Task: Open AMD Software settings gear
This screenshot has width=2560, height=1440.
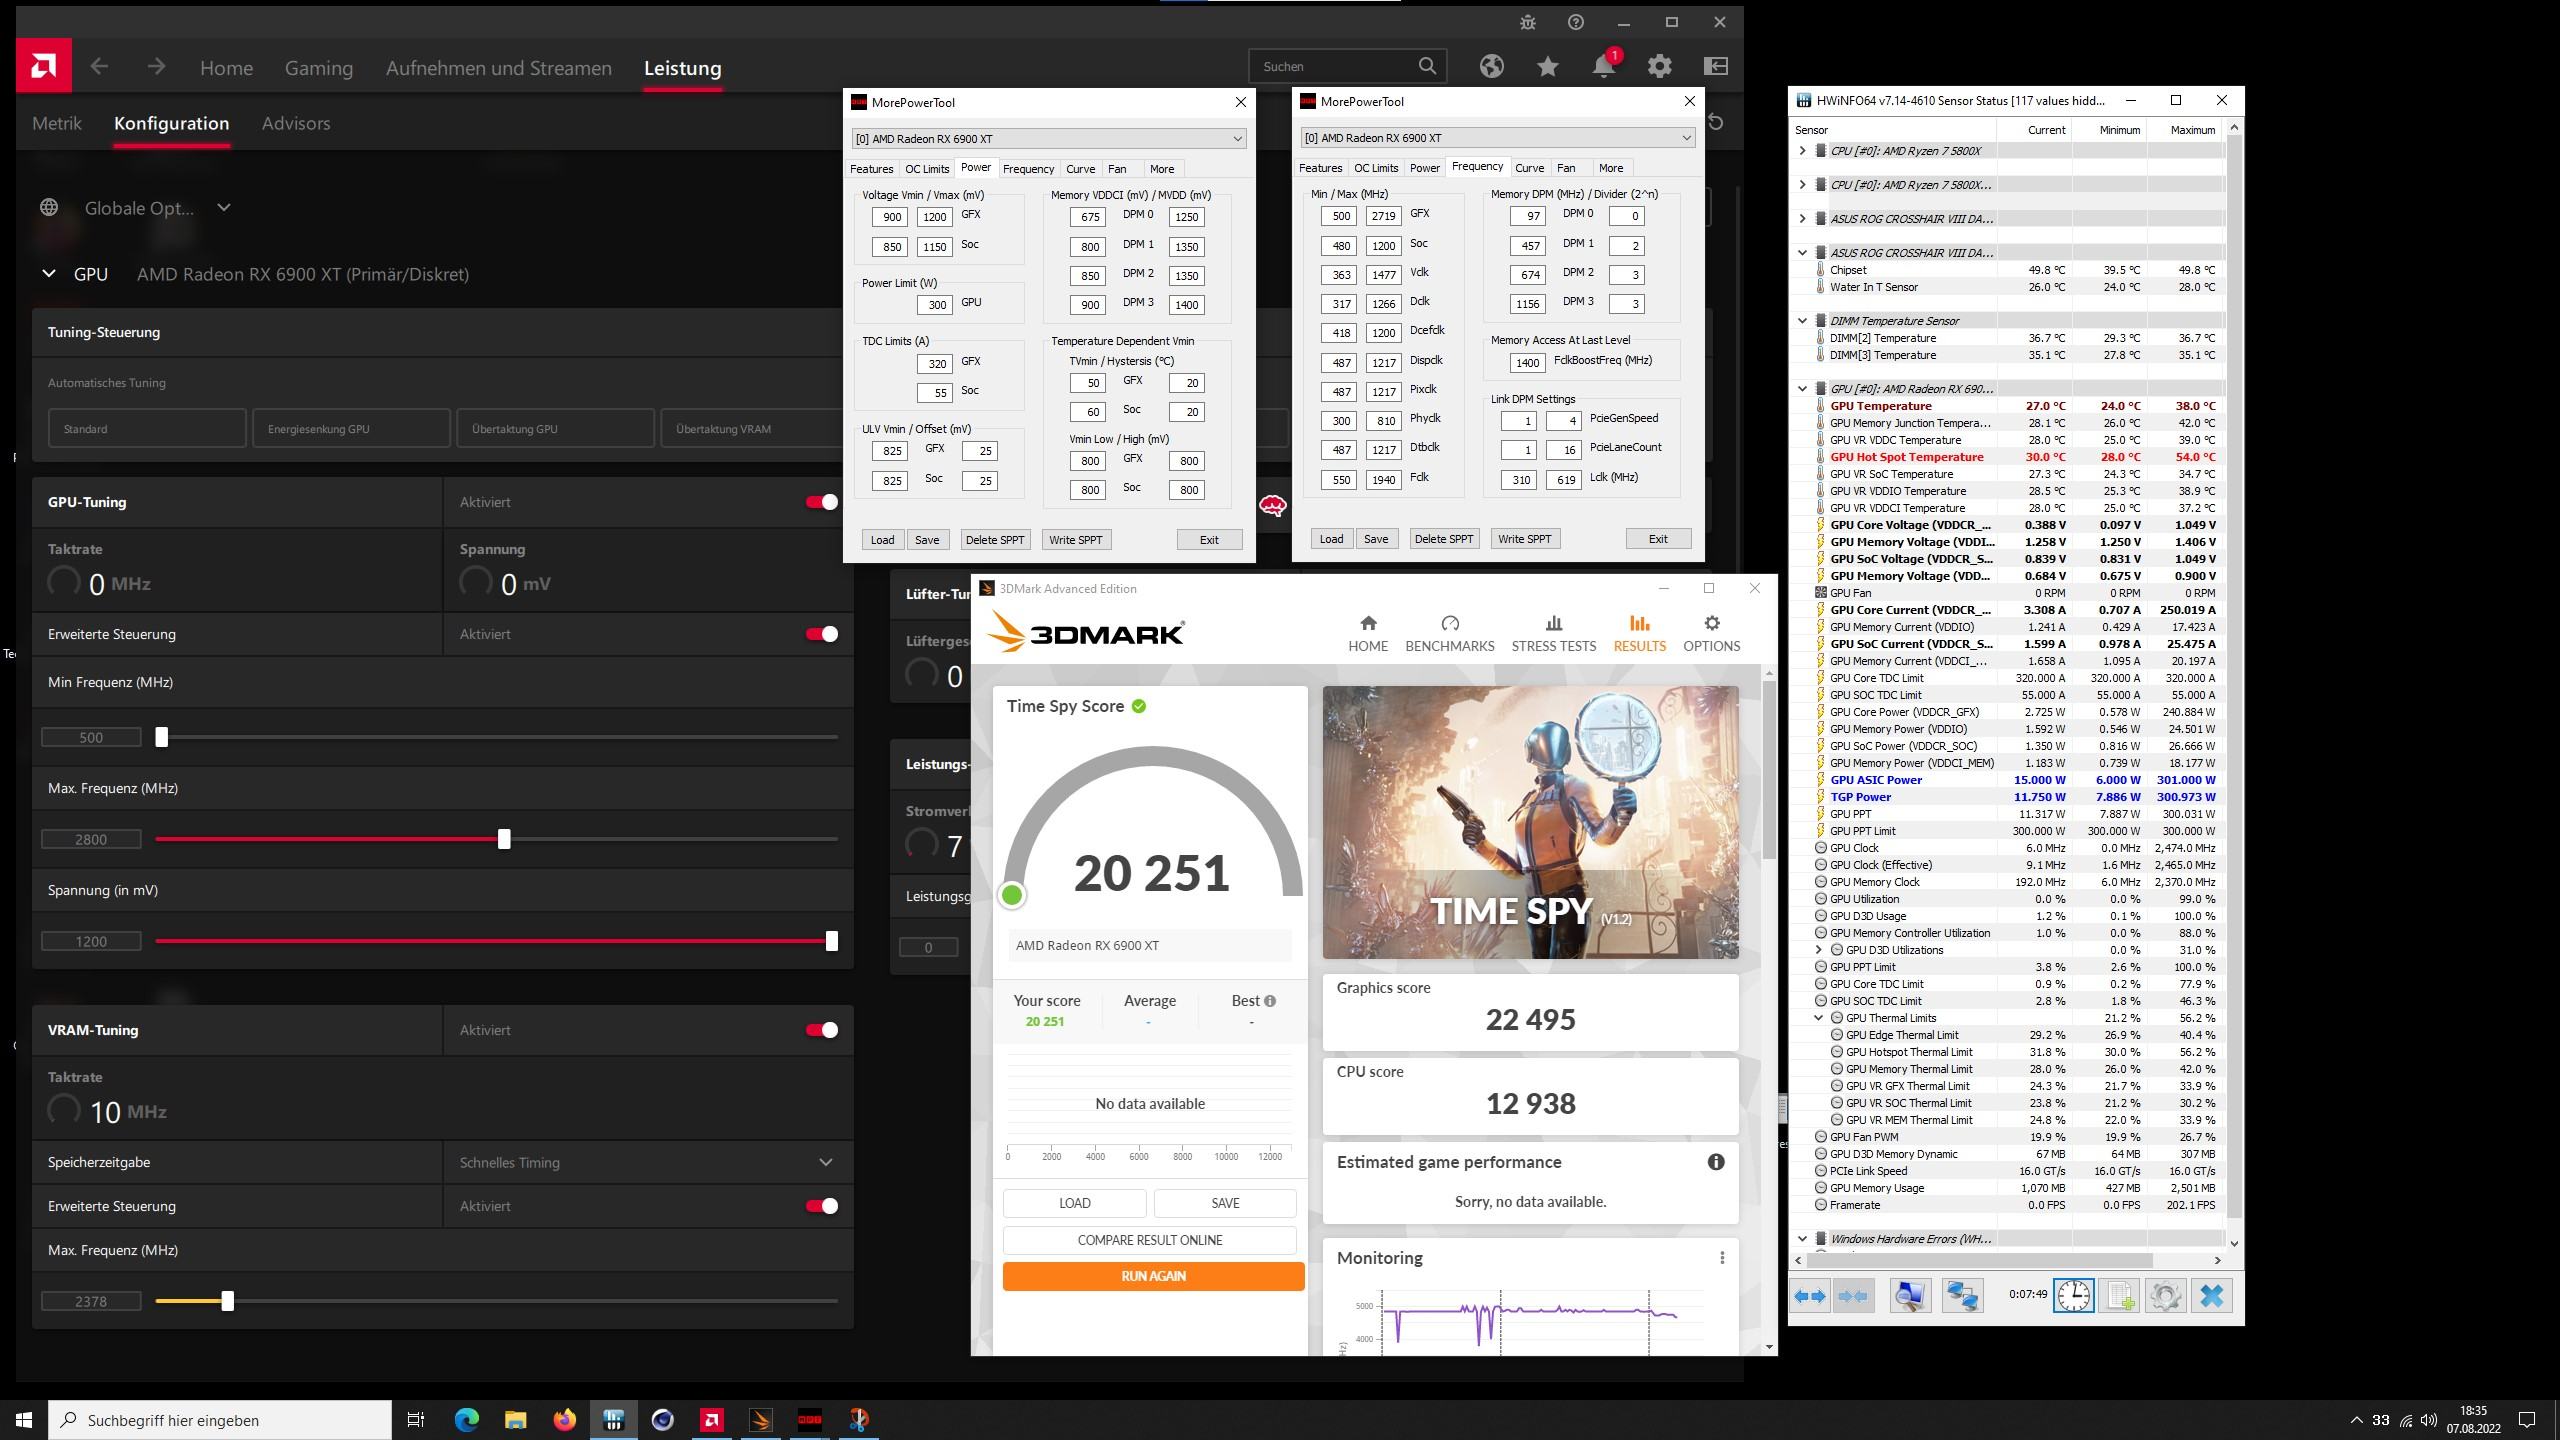Action: (x=1660, y=66)
